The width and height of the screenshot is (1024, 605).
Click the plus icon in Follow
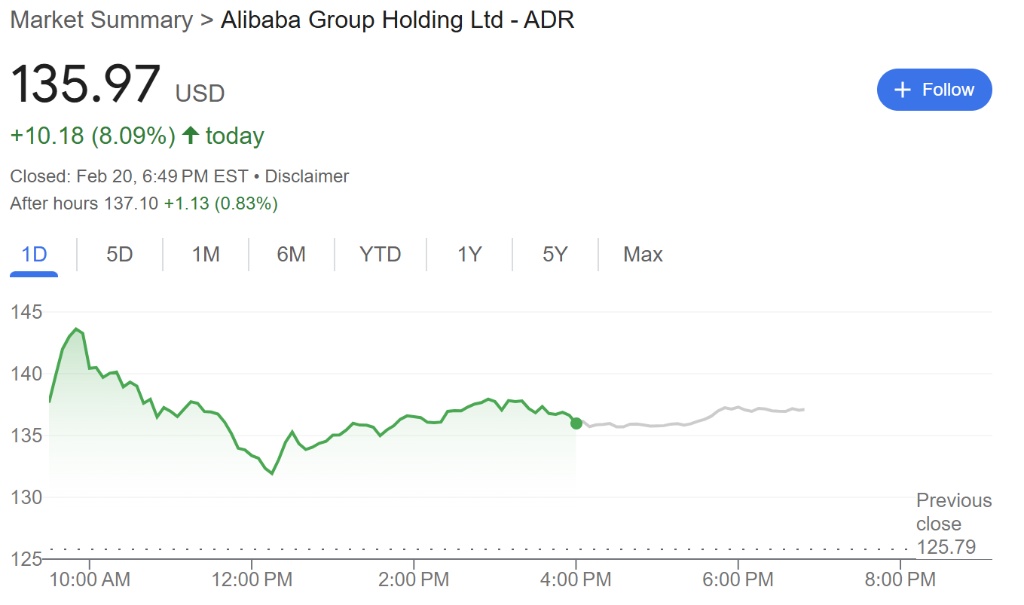coord(902,90)
